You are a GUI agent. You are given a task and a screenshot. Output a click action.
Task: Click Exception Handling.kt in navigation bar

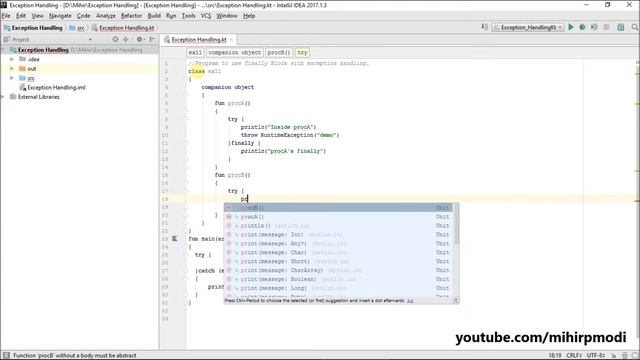[123, 28]
